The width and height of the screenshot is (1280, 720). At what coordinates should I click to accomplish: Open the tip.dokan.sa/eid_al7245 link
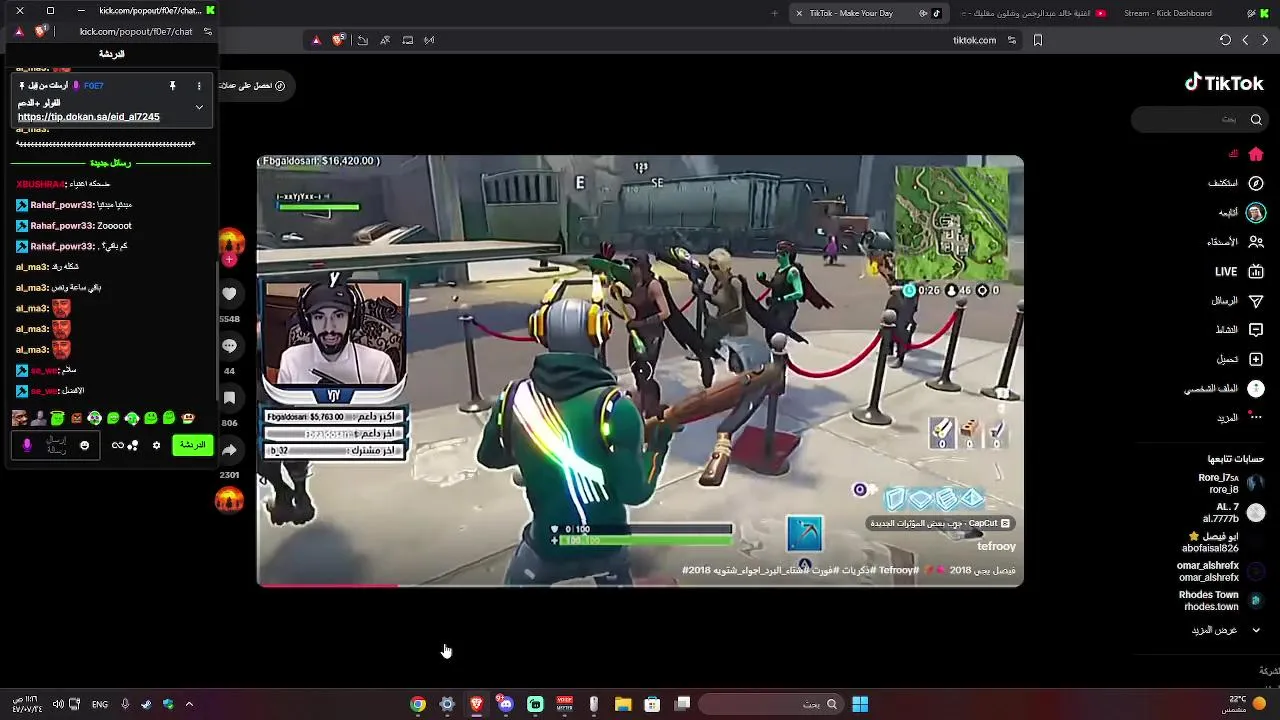tap(89, 117)
